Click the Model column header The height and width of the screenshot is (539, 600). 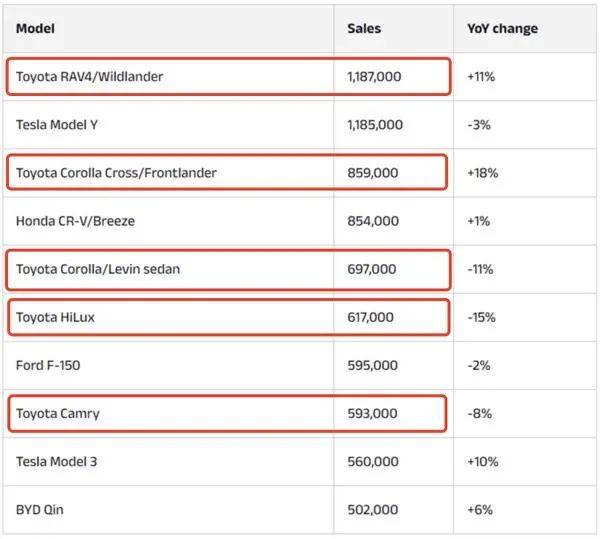35,29
